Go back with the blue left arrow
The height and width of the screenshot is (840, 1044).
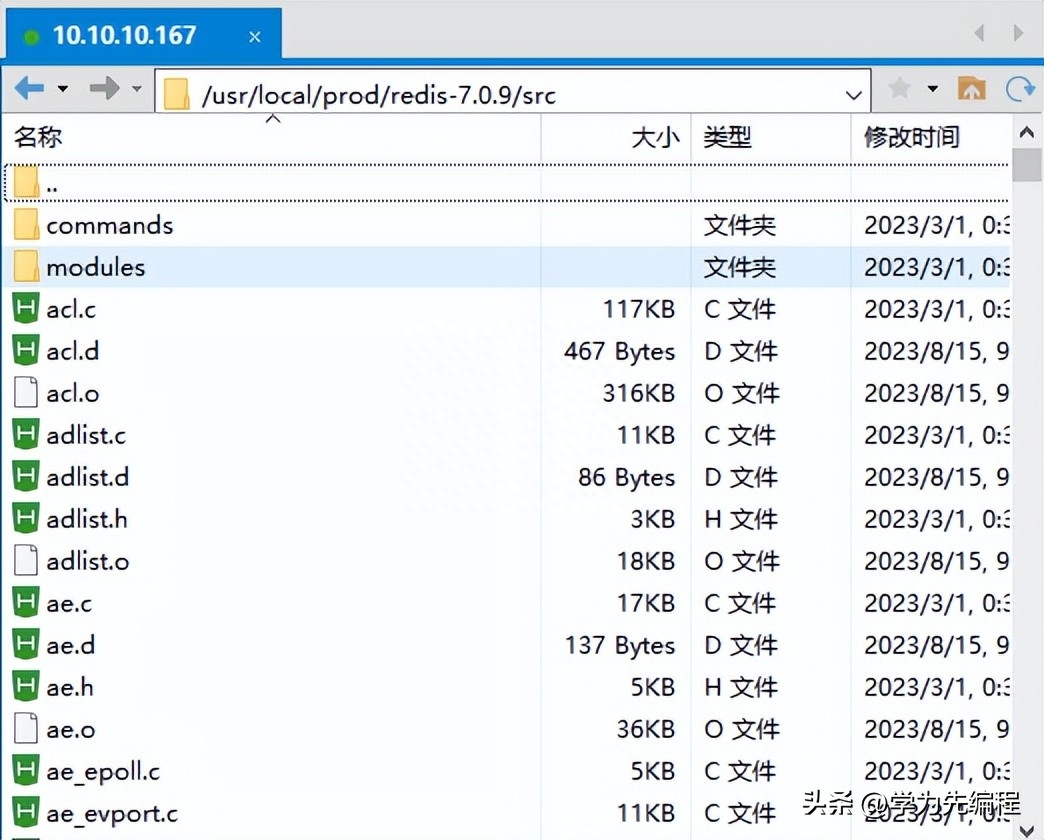coord(29,88)
